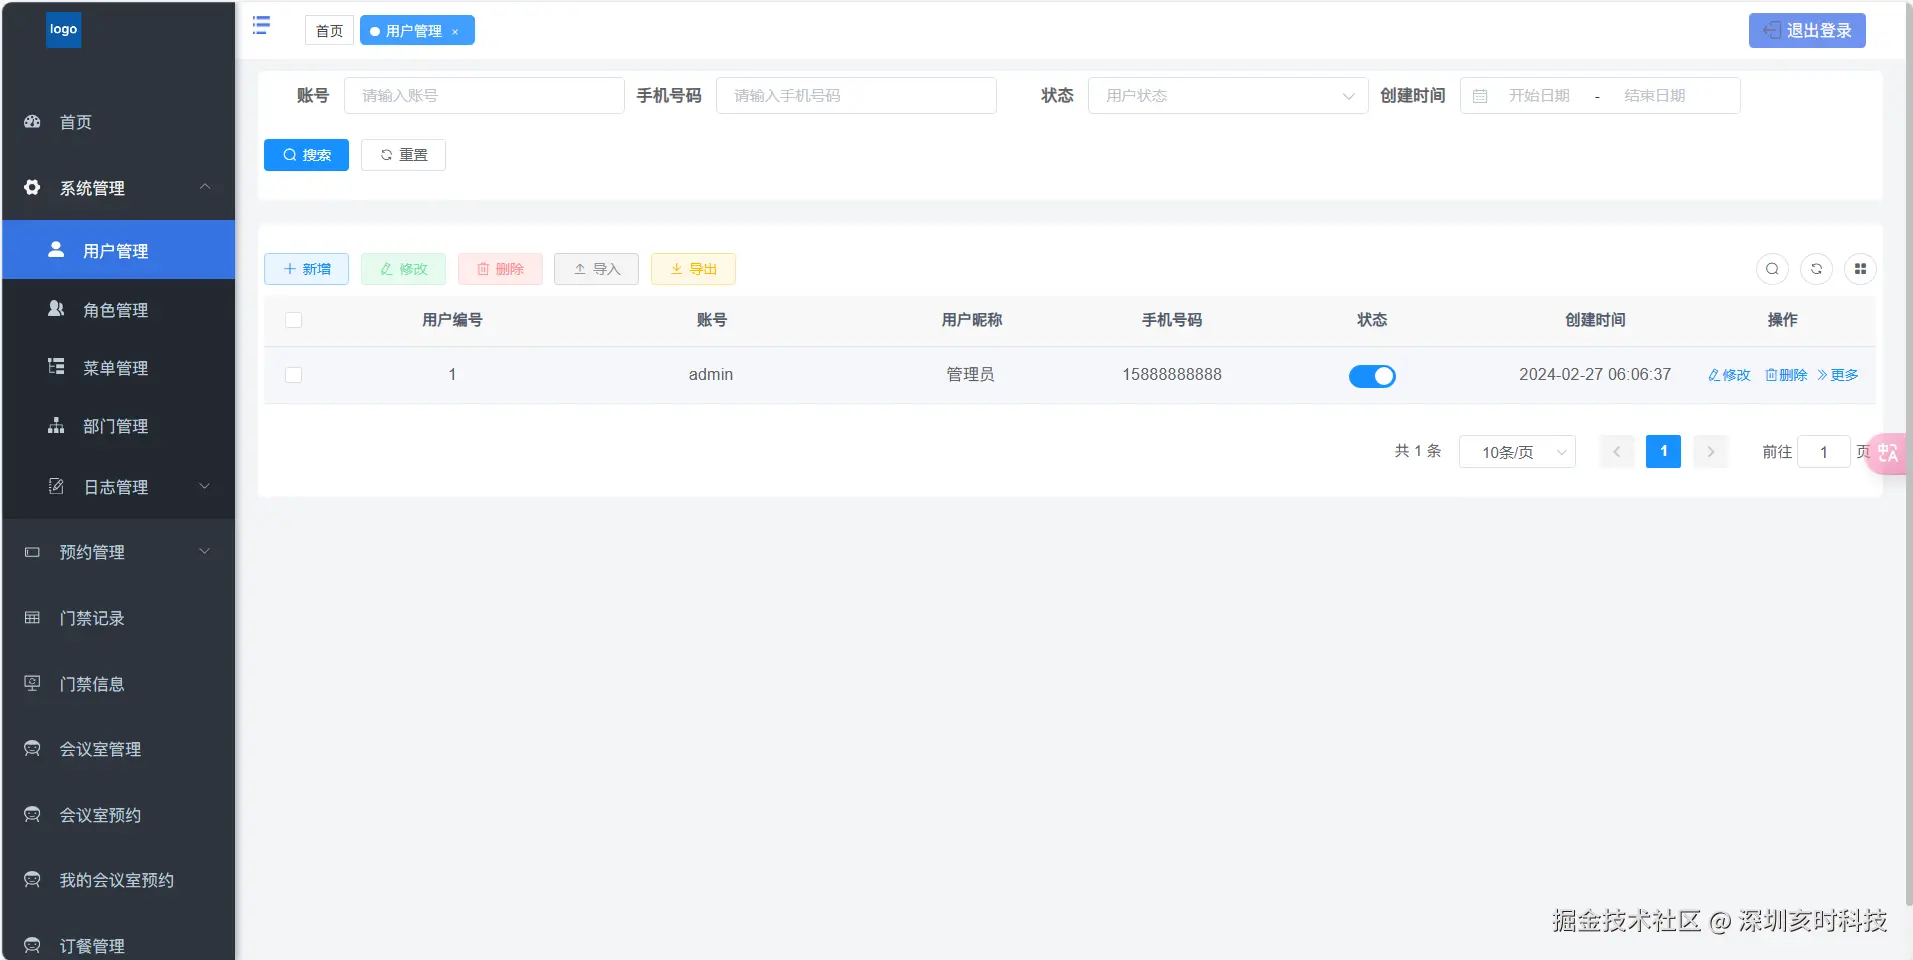This screenshot has width=1913, height=960.
Task: Open 菜单管理 in the sidebar
Action: (118, 368)
